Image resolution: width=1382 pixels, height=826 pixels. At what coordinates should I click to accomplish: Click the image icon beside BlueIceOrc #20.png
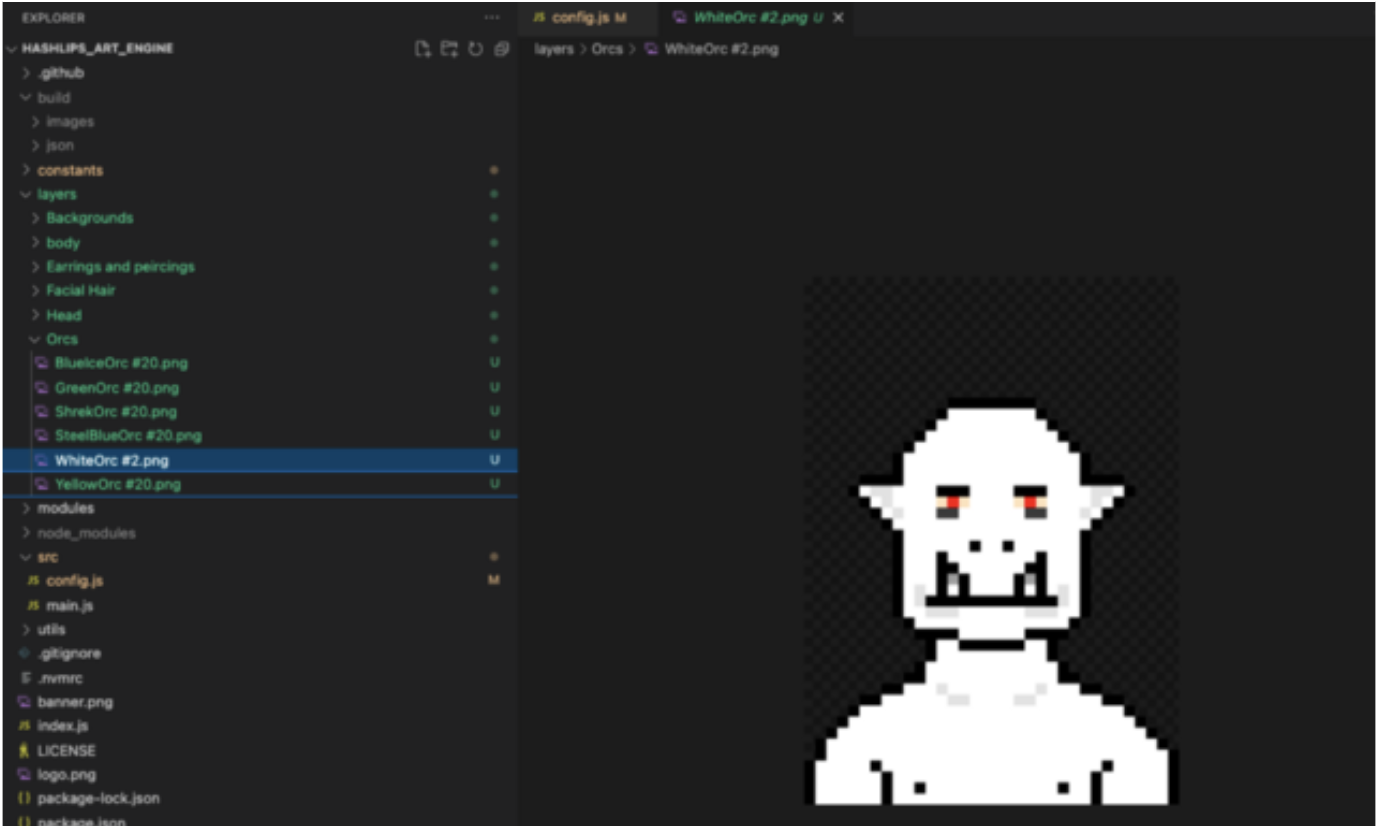[x=42, y=363]
